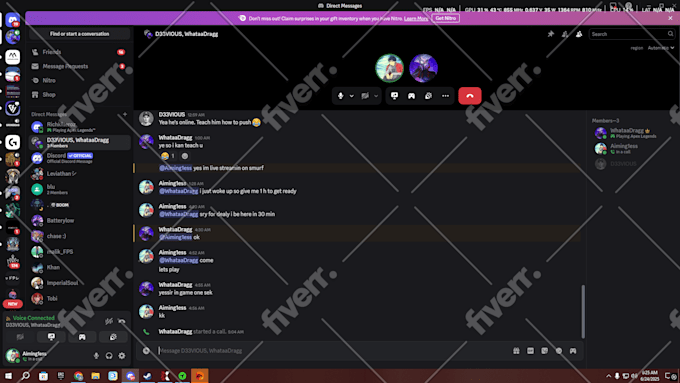Click Get Nitro button in banner
The width and height of the screenshot is (680, 383).
445,18
